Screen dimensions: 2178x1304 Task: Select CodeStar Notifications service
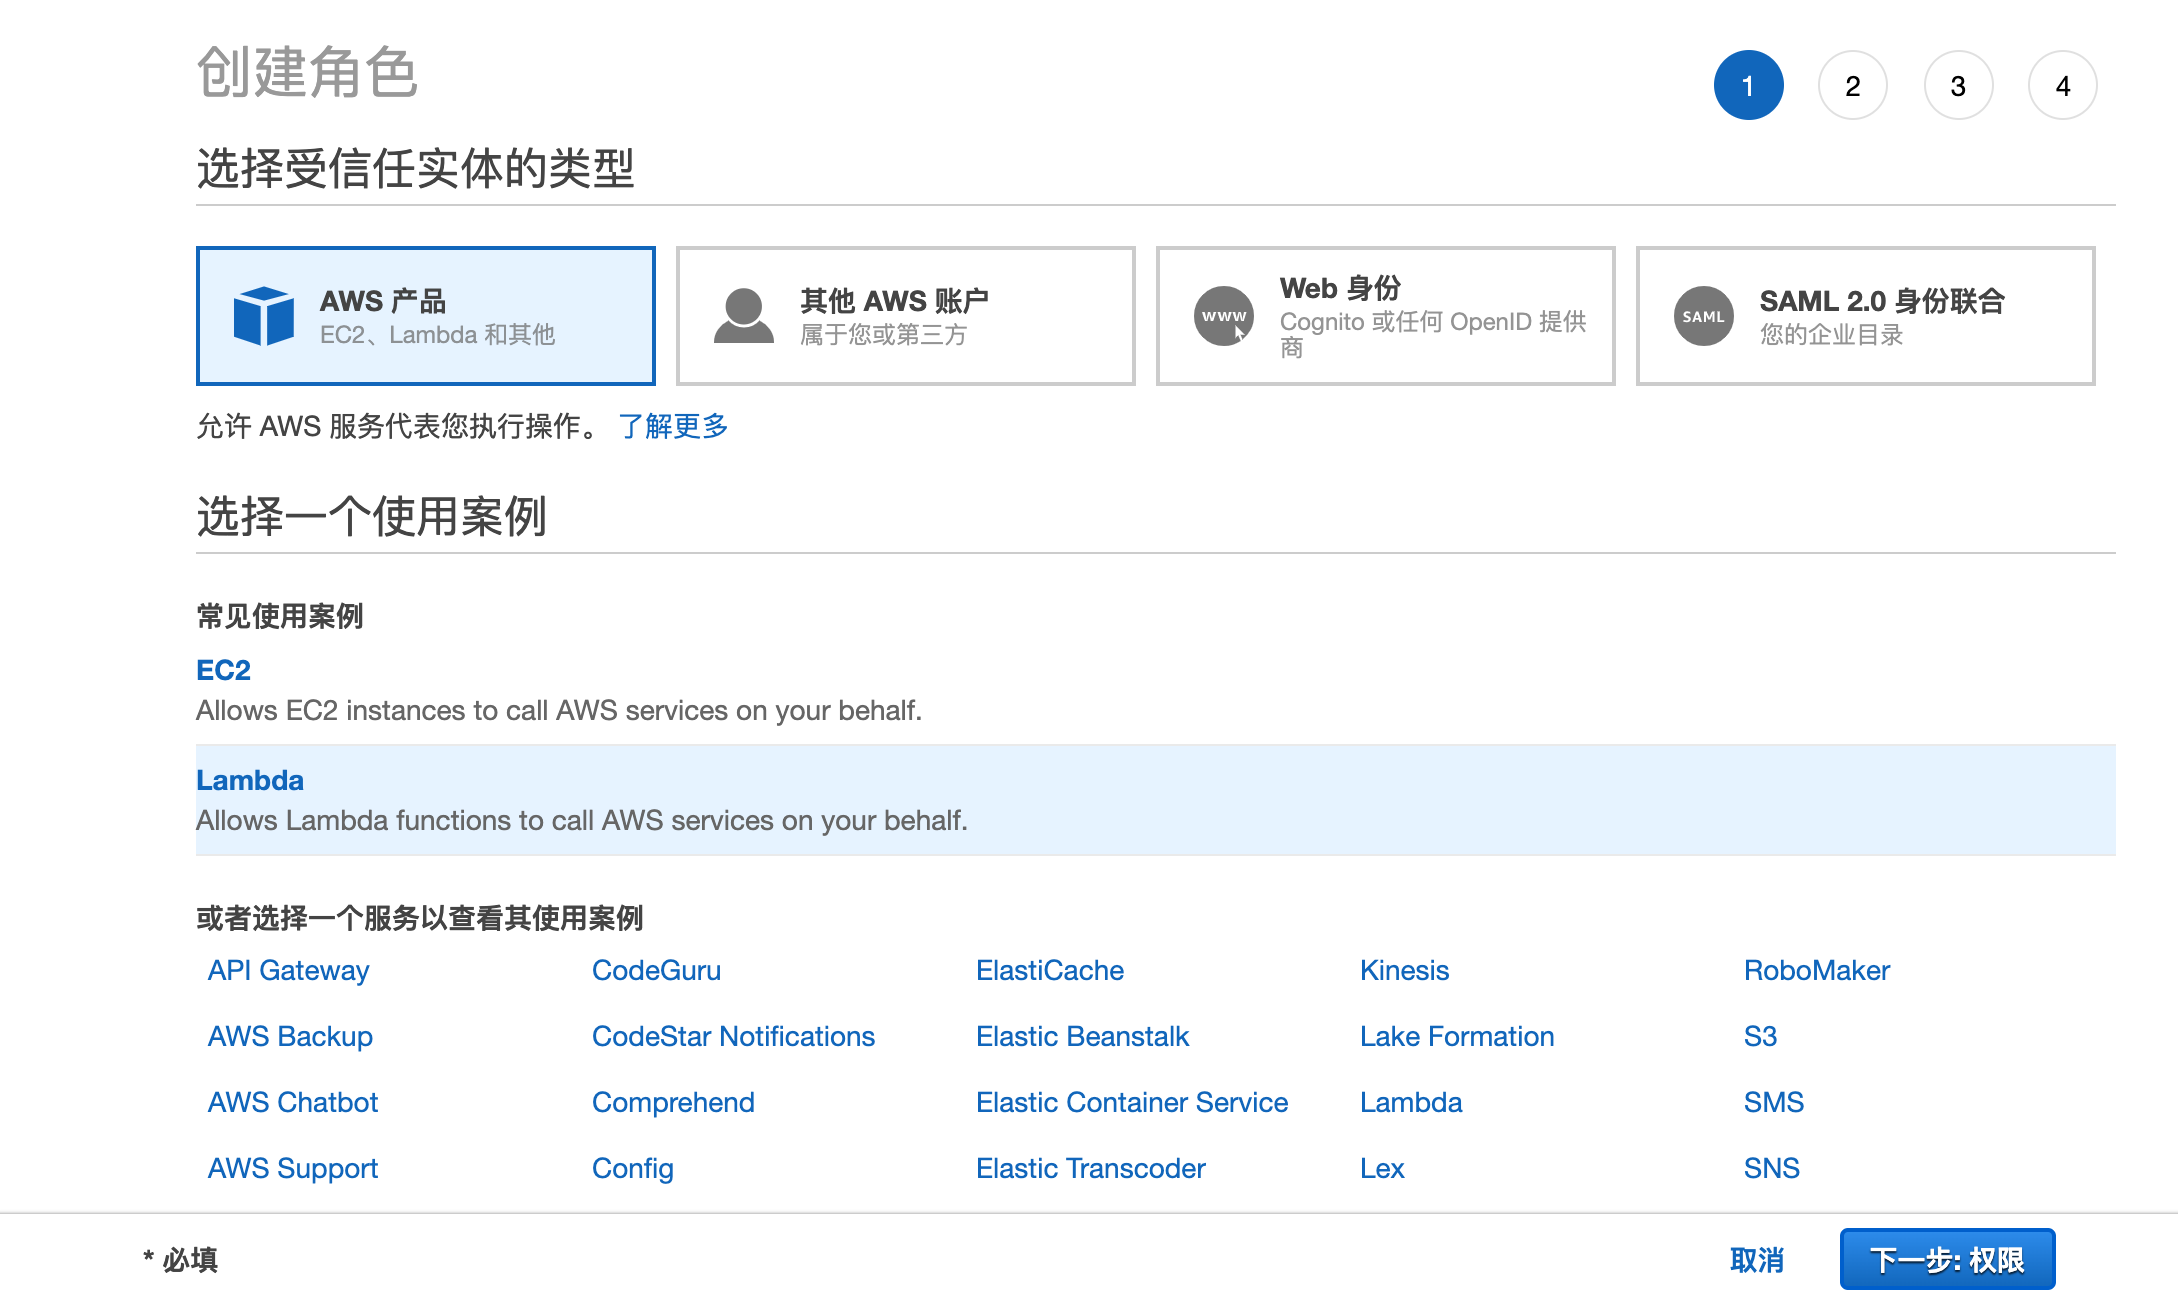pos(733,1036)
